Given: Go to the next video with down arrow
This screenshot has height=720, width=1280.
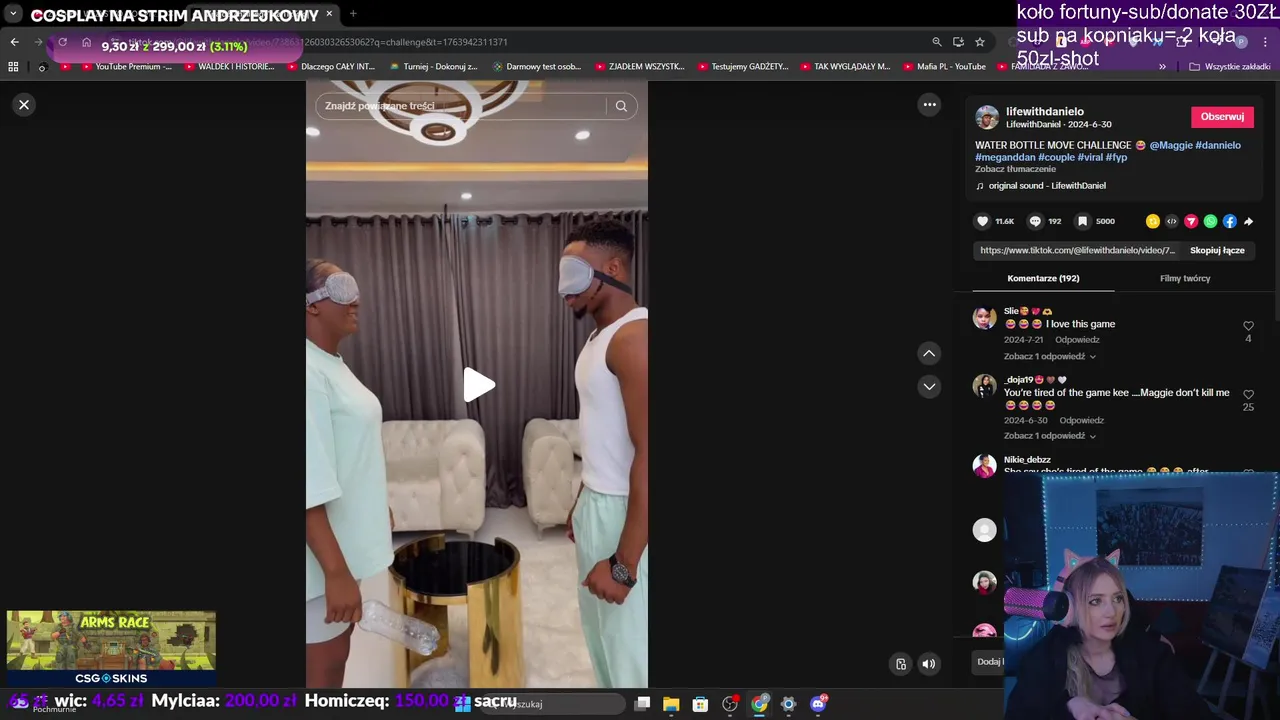Looking at the screenshot, I should pos(929,386).
